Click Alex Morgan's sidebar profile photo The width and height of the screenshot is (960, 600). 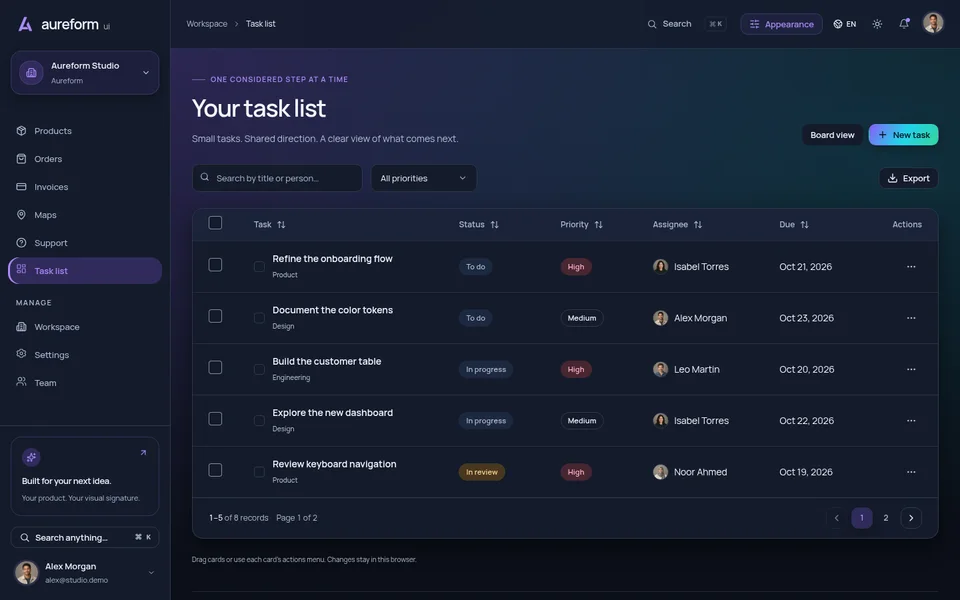pyautogui.click(x=26, y=573)
